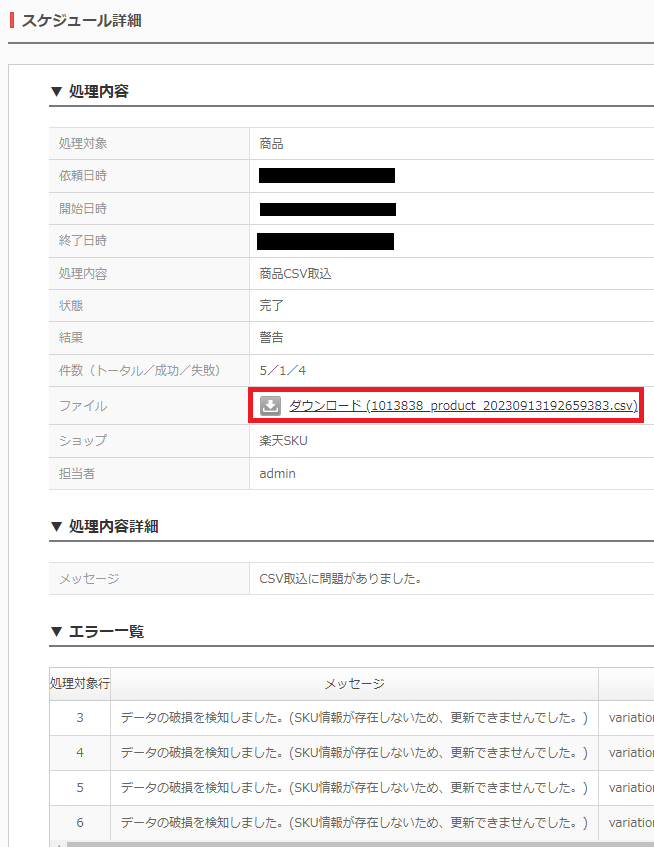The height and width of the screenshot is (847, 654).
Task: Collapse the 処理内容詳細 section triangle
Action: [56, 526]
